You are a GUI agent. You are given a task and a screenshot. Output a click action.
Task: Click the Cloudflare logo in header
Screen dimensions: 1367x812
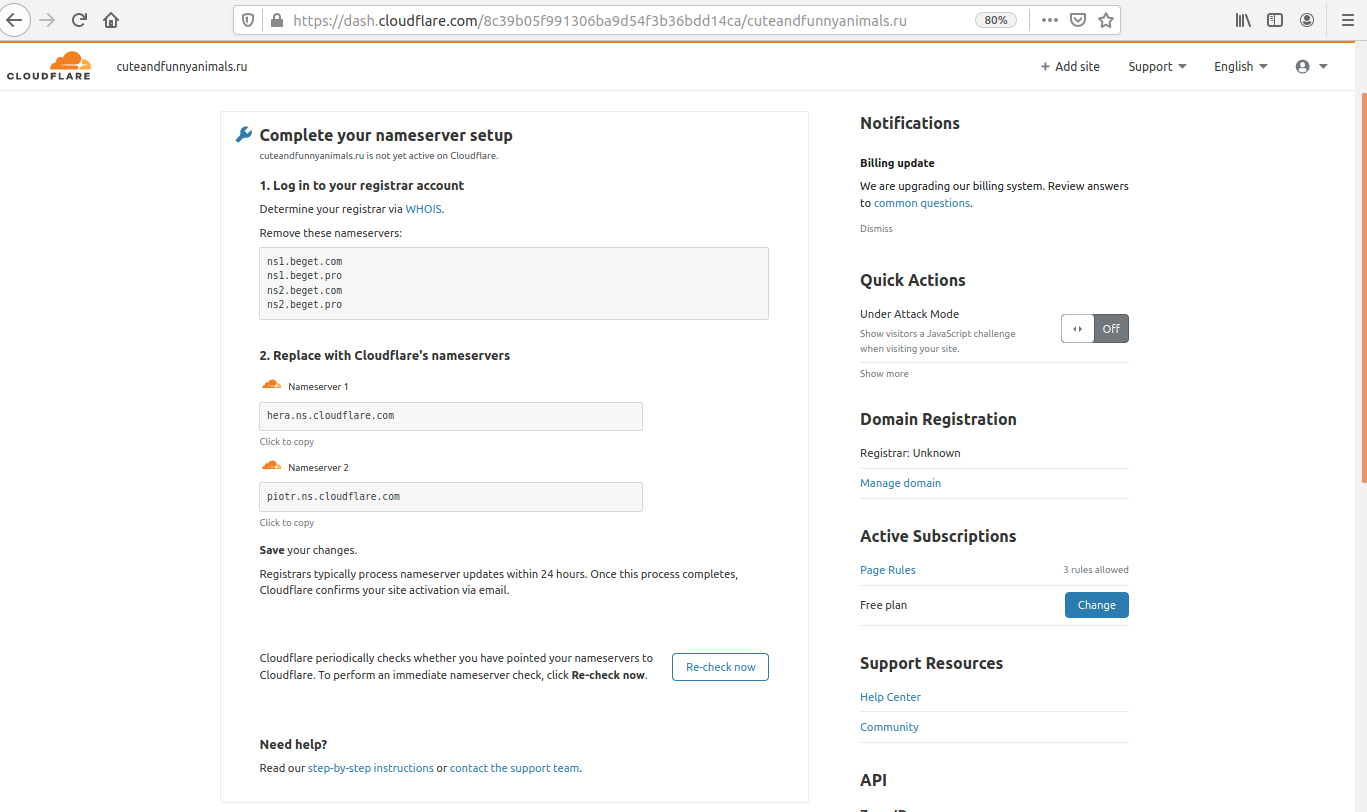click(x=49, y=66)
